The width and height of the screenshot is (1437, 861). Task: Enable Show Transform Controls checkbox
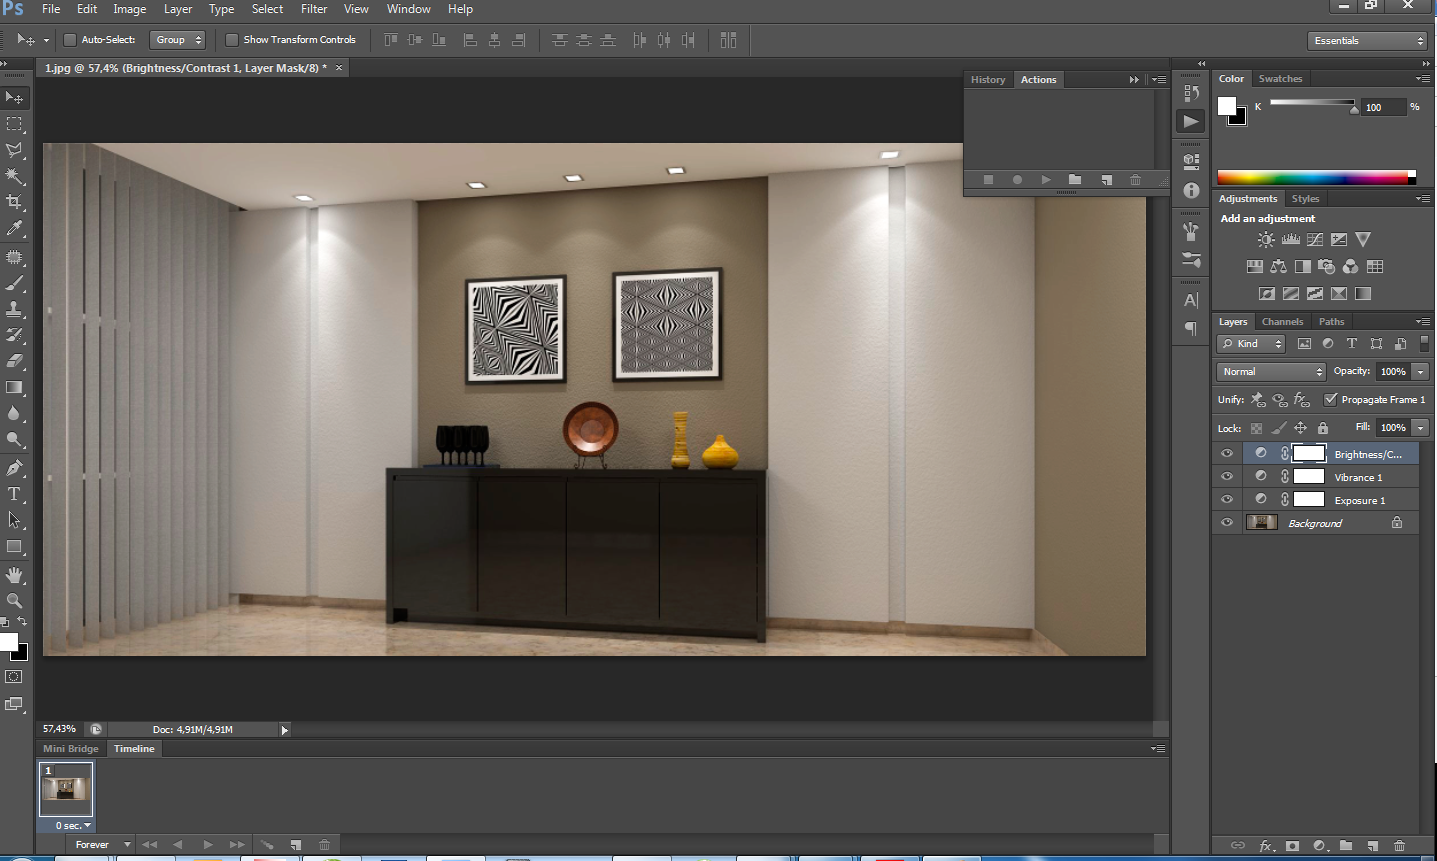(x=232, y=40)
